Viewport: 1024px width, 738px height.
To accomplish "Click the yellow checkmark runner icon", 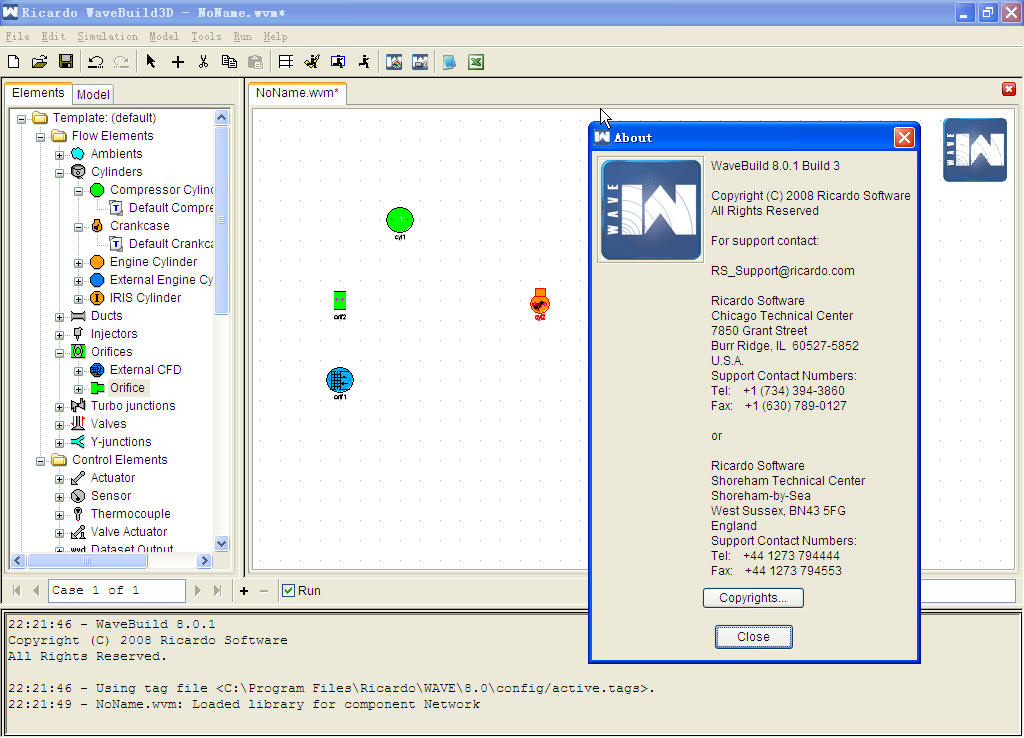I will (x=312, y=62).
